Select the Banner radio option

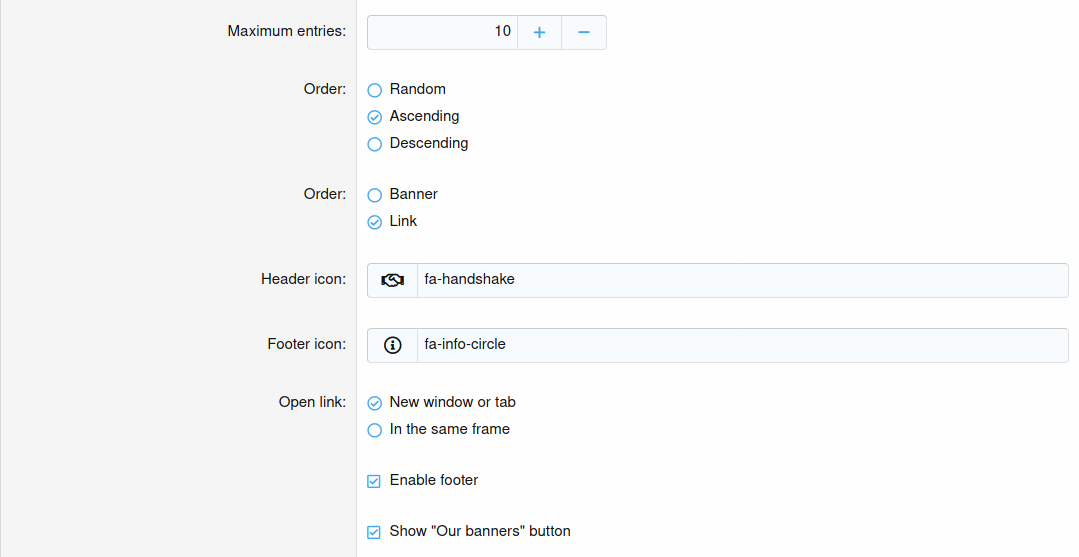click(x=375, y=195)
